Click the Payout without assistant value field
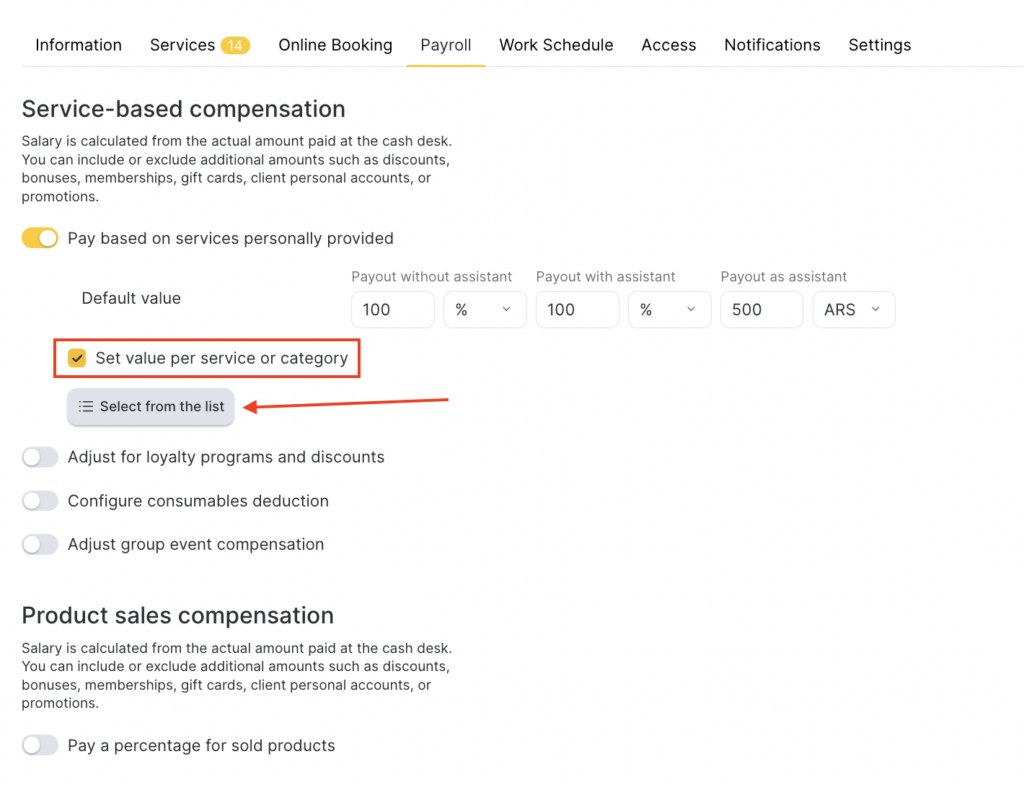 click(392, 310)
